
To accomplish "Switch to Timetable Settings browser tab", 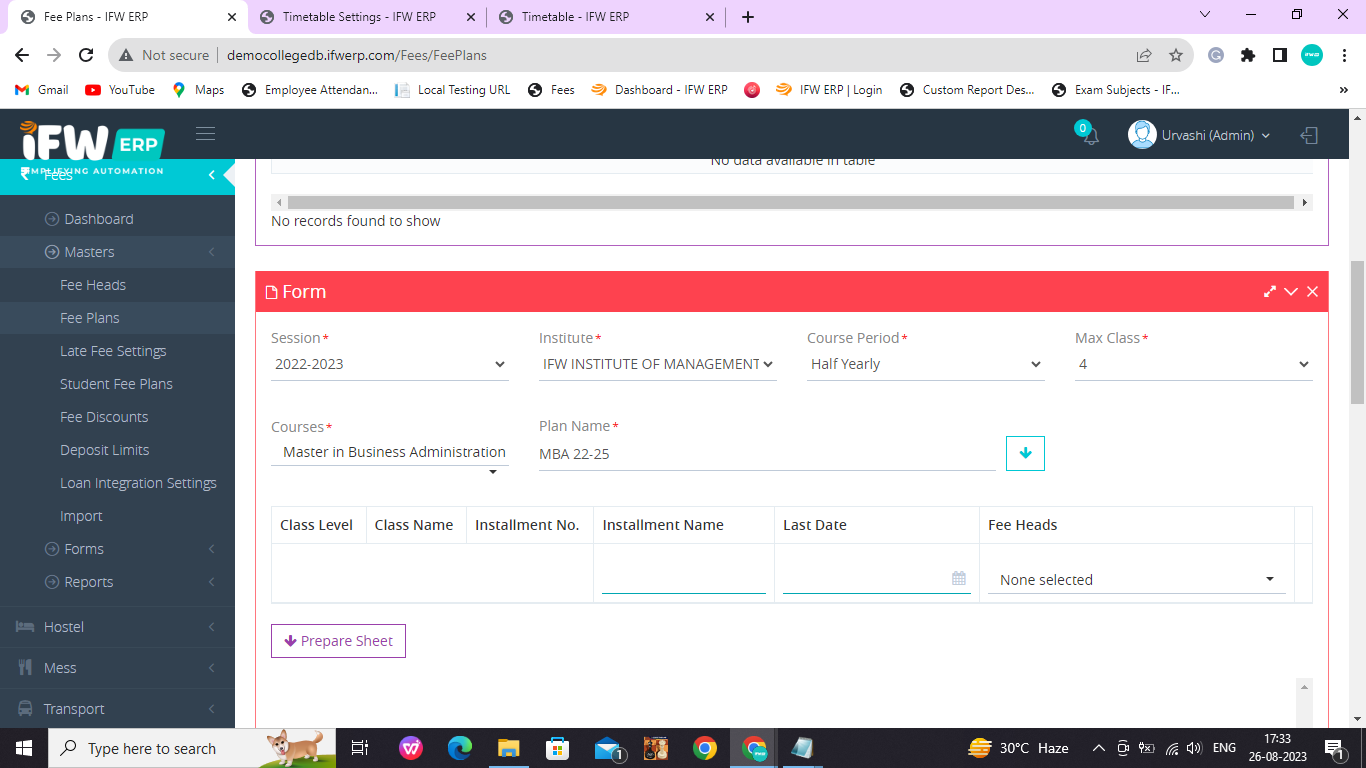I will (366, 17).
